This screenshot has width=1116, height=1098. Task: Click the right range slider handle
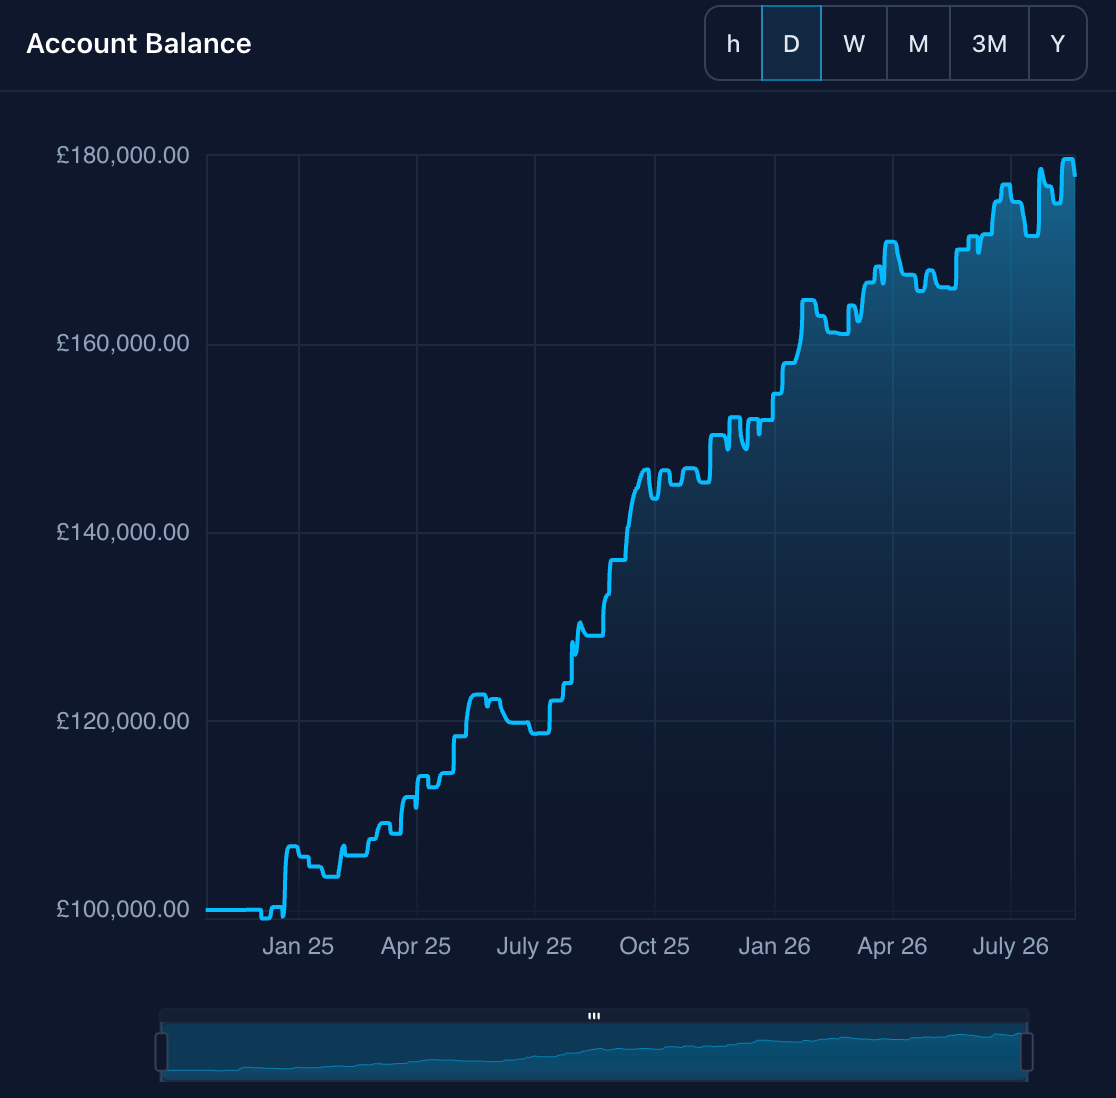(1026, 1052)
